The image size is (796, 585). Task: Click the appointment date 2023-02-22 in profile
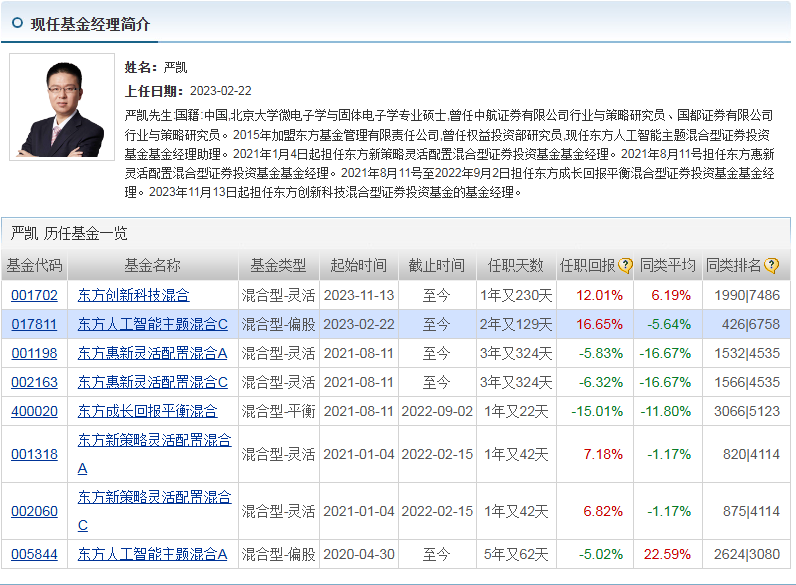click(221, 91)
